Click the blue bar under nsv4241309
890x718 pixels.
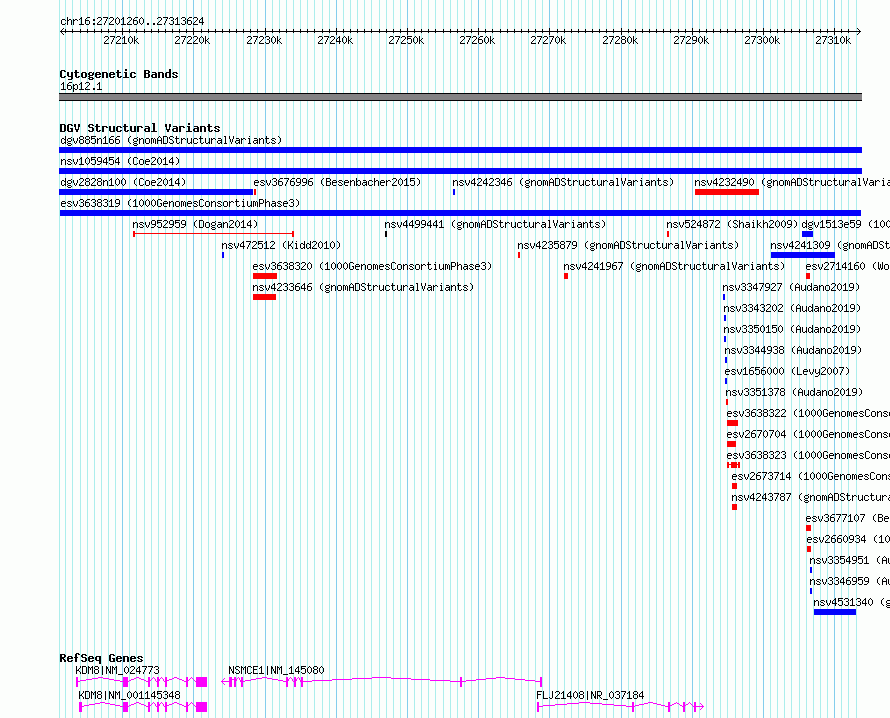click(x=803, y=255)
